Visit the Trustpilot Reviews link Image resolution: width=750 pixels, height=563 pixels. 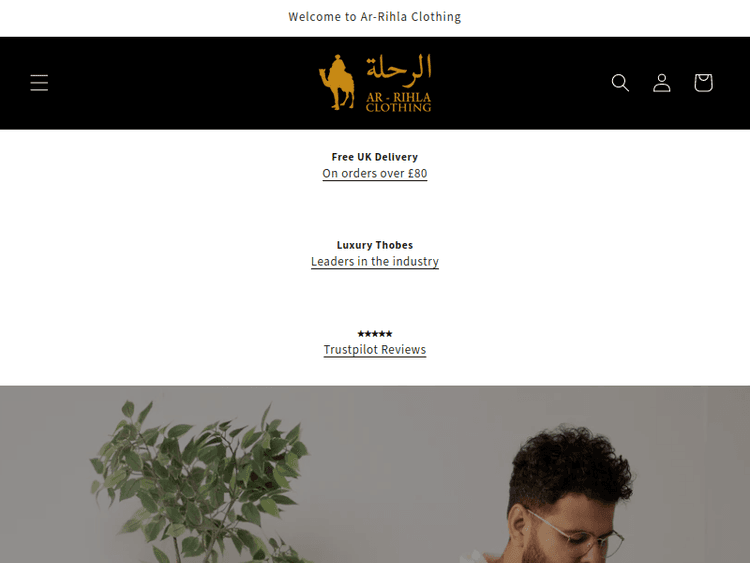375,350
